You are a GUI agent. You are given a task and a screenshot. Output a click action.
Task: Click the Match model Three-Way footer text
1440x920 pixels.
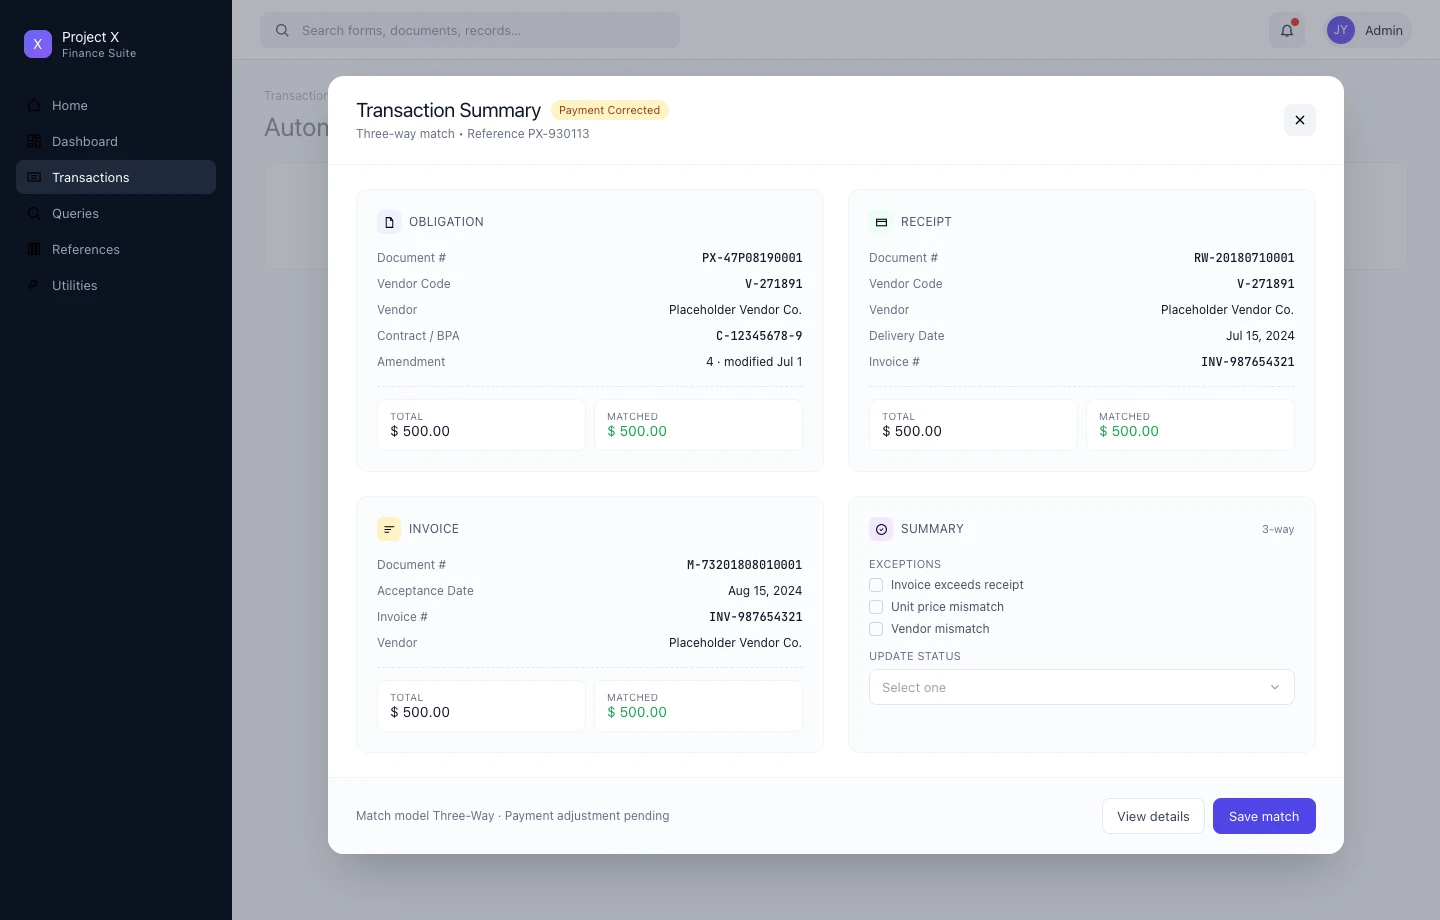pos(425,816)
